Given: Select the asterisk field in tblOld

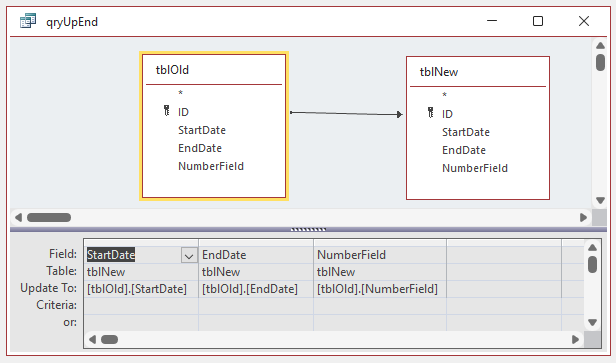Looking at the screenshot, I should click(x=180, y=94).
